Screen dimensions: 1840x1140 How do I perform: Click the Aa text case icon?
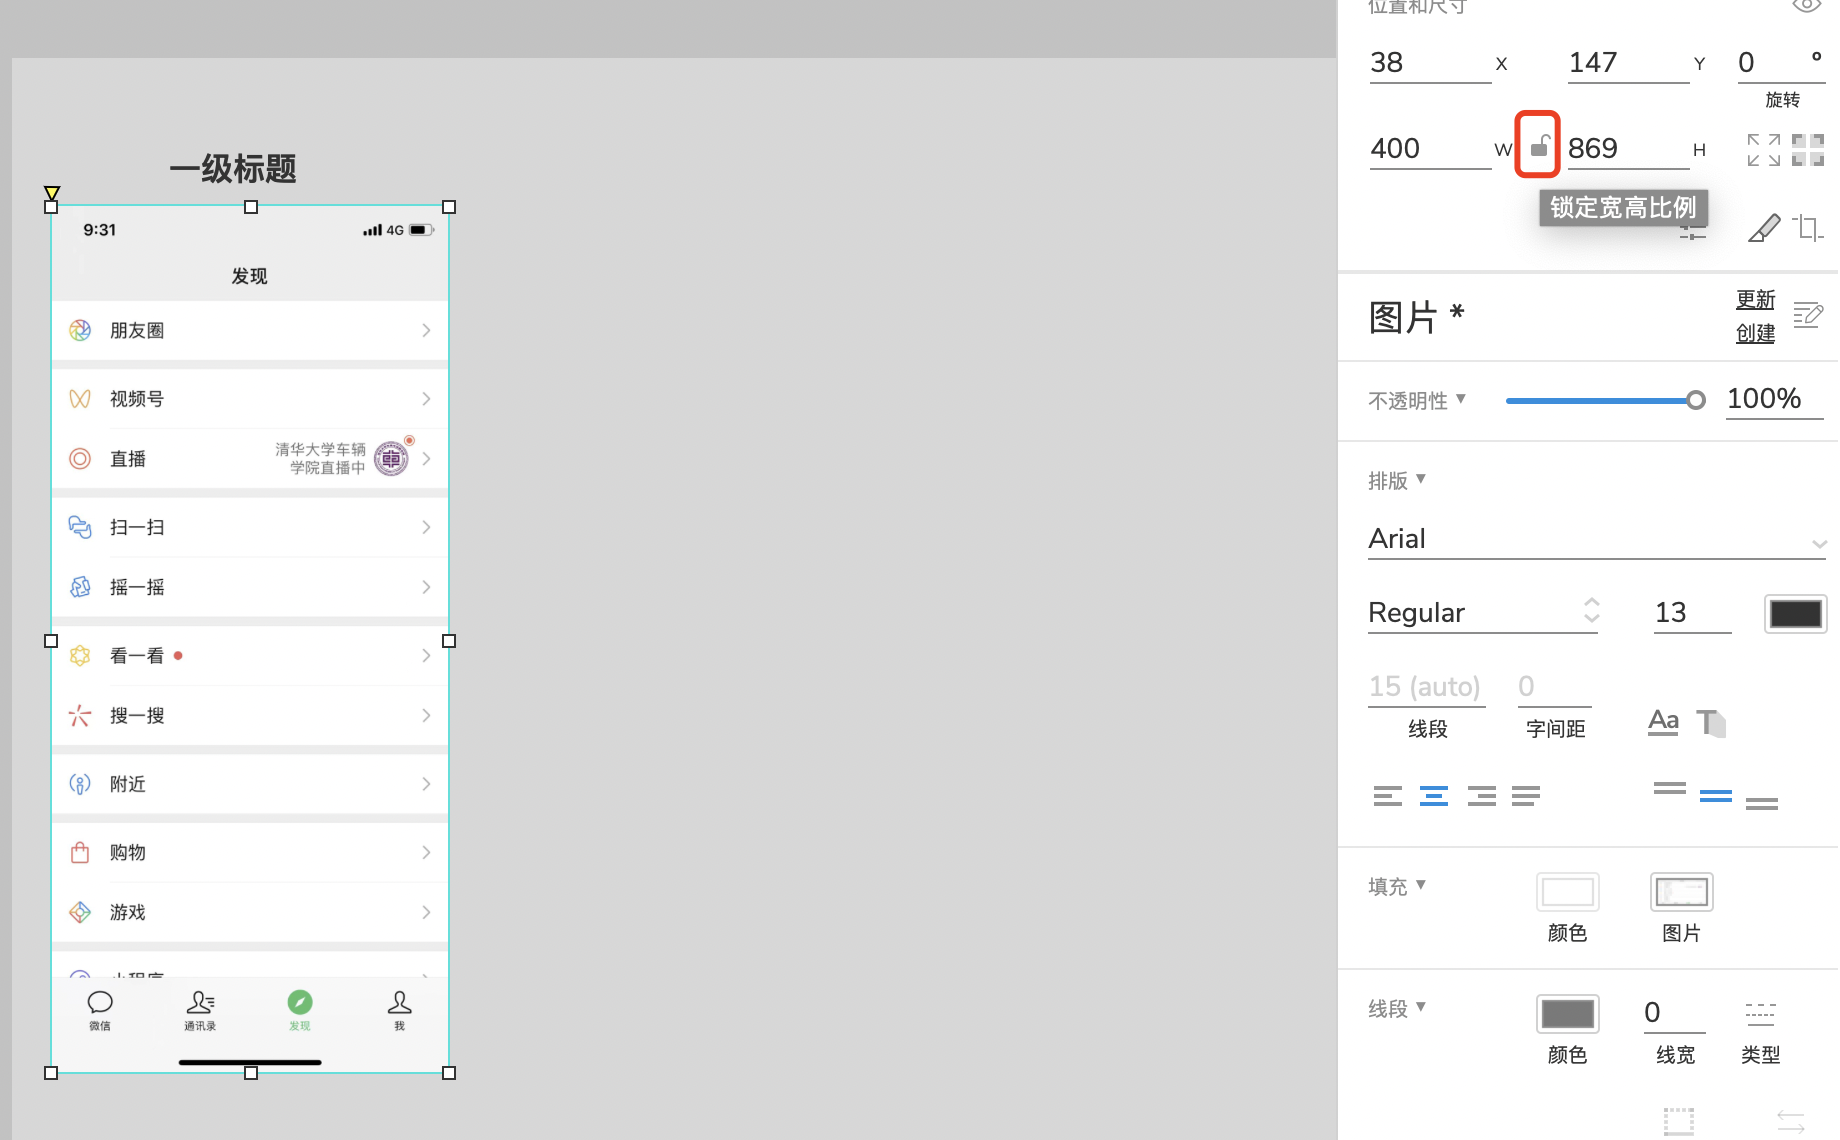coord(1663,721)
